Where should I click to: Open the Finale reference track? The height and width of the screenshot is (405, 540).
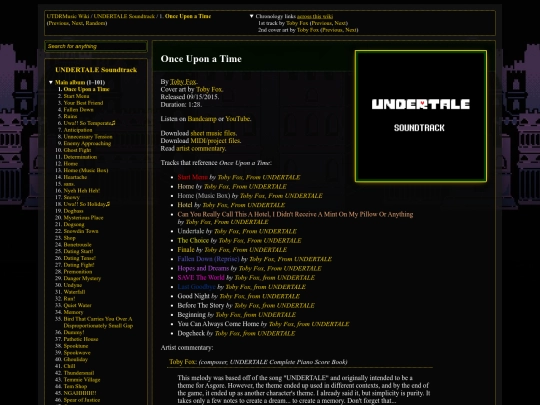pos(186,250)
